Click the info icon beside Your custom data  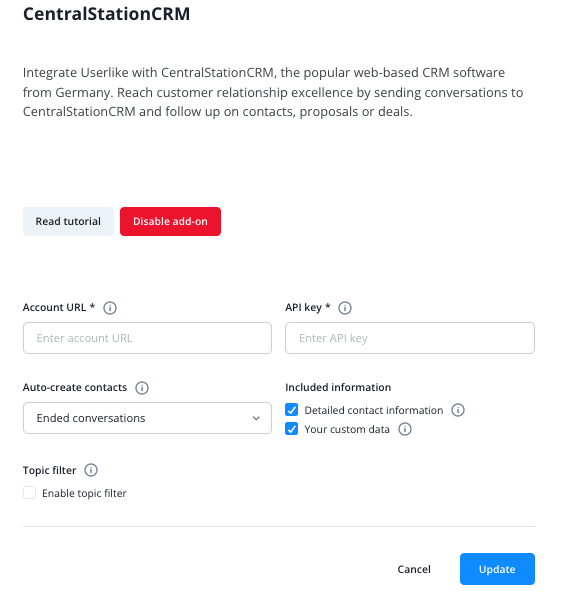(405, 430)
